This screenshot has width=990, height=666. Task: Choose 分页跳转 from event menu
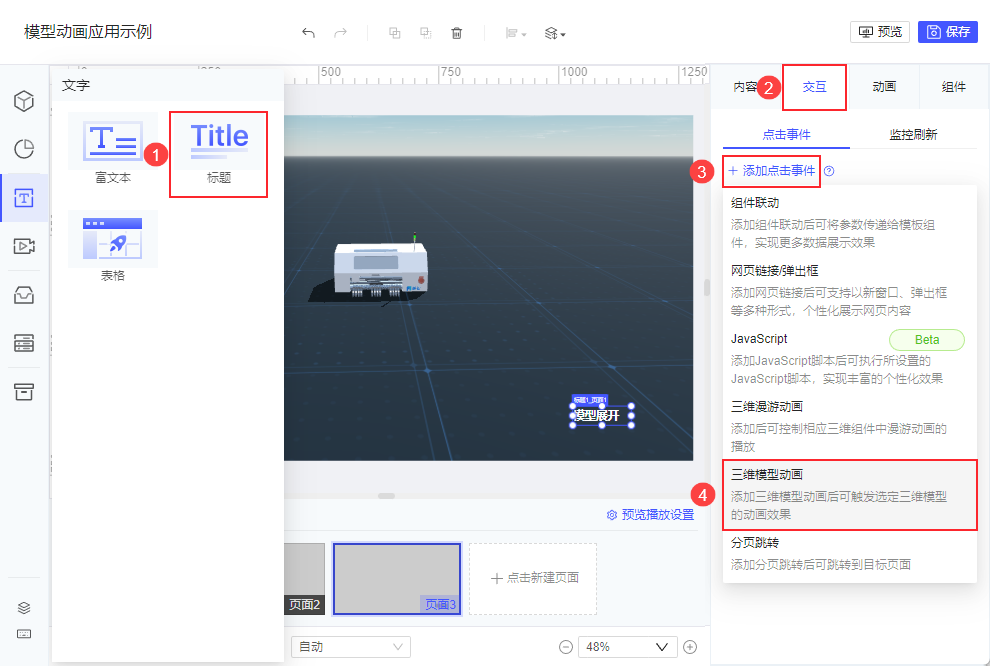pyautogui.click(x=850, y=553)
